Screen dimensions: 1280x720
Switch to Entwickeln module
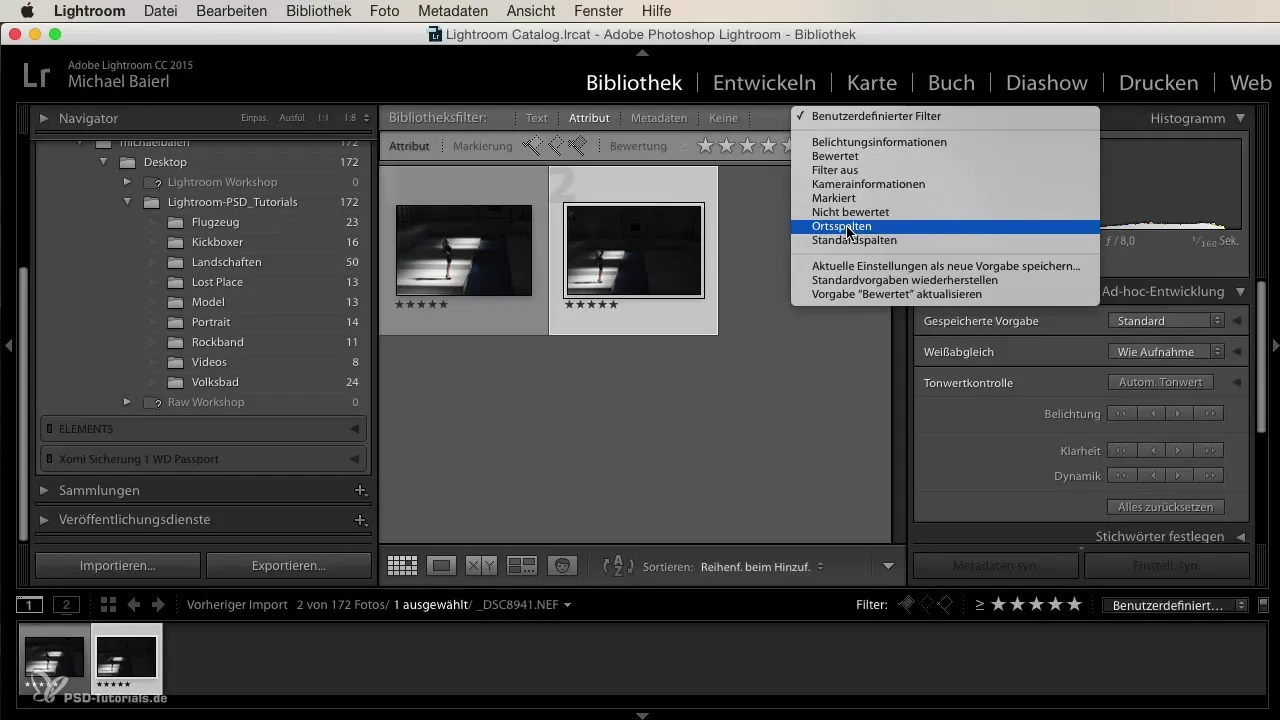point(764,83)
